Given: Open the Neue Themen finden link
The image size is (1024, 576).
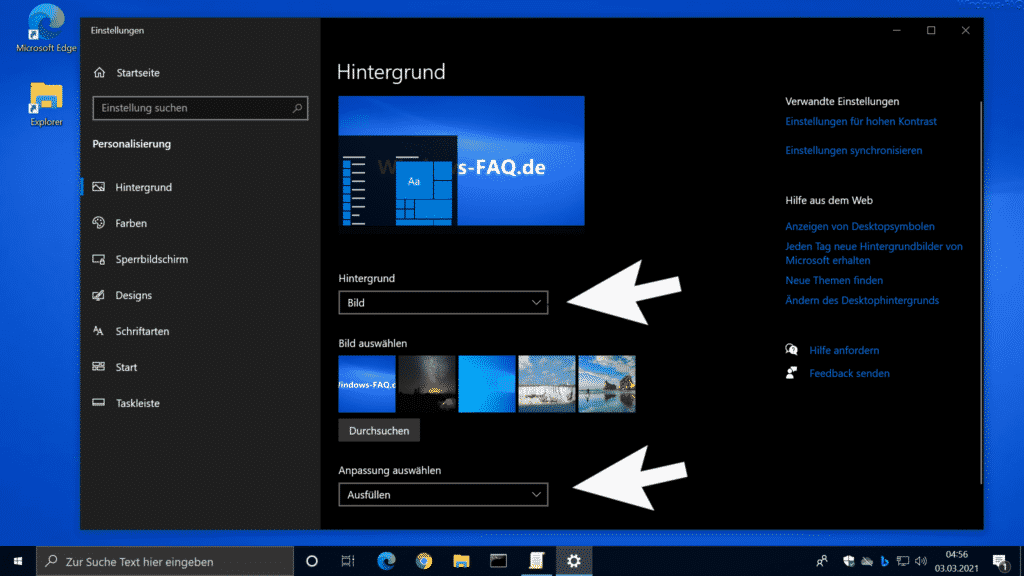Looking at the screenshot, I should point(834,280).
